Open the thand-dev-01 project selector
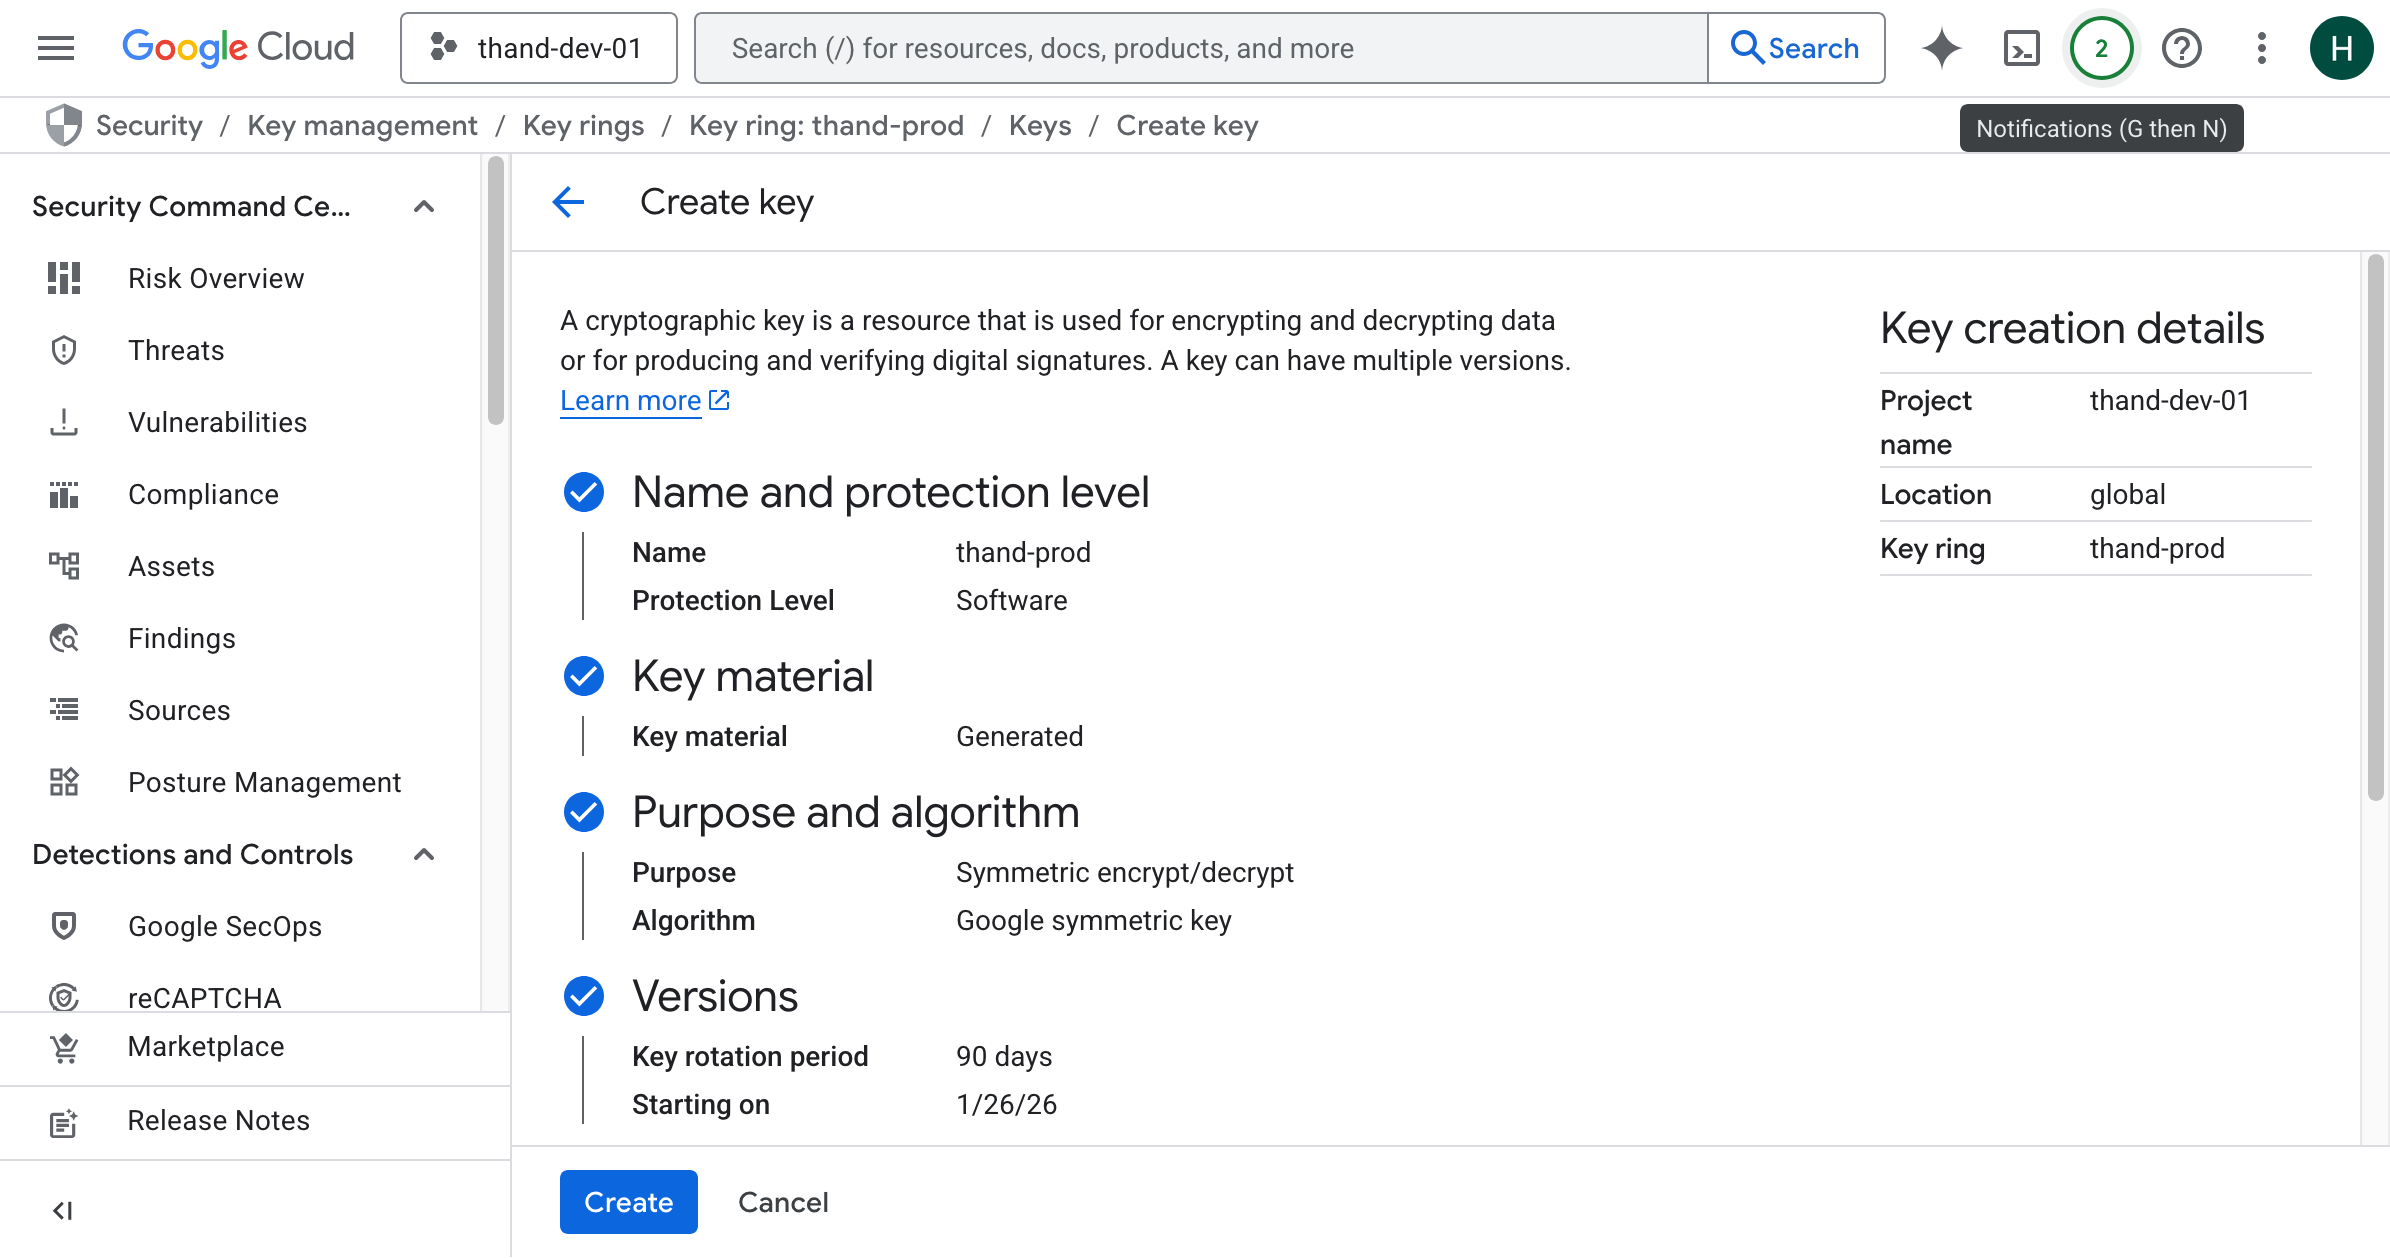2390x1258 pixels. [539, 48]
